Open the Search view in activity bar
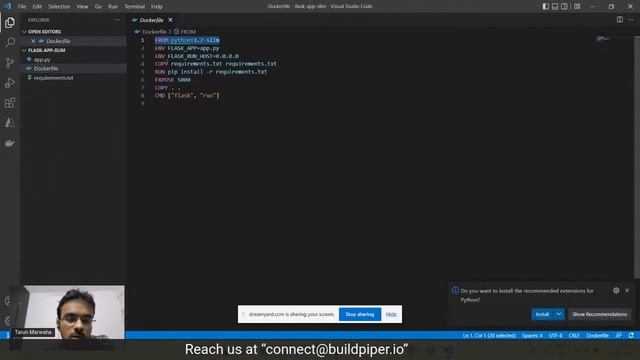Image resolution: width=640 pixels, height=360 pixels. [10, 42]
